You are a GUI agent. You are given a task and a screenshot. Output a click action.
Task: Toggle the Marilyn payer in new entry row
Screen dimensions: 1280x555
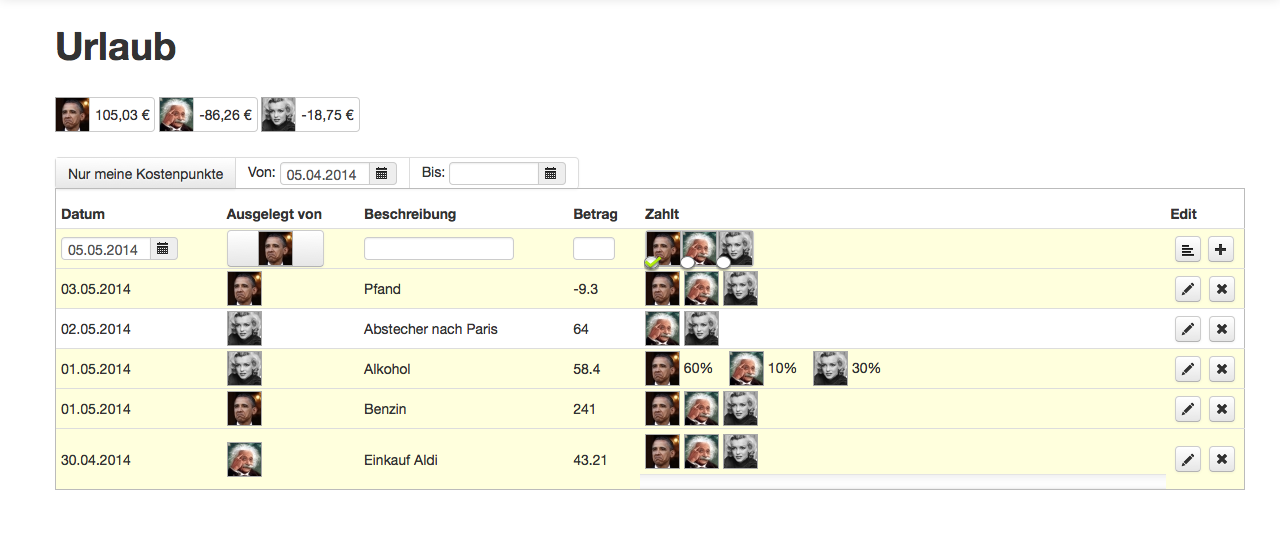736,248
